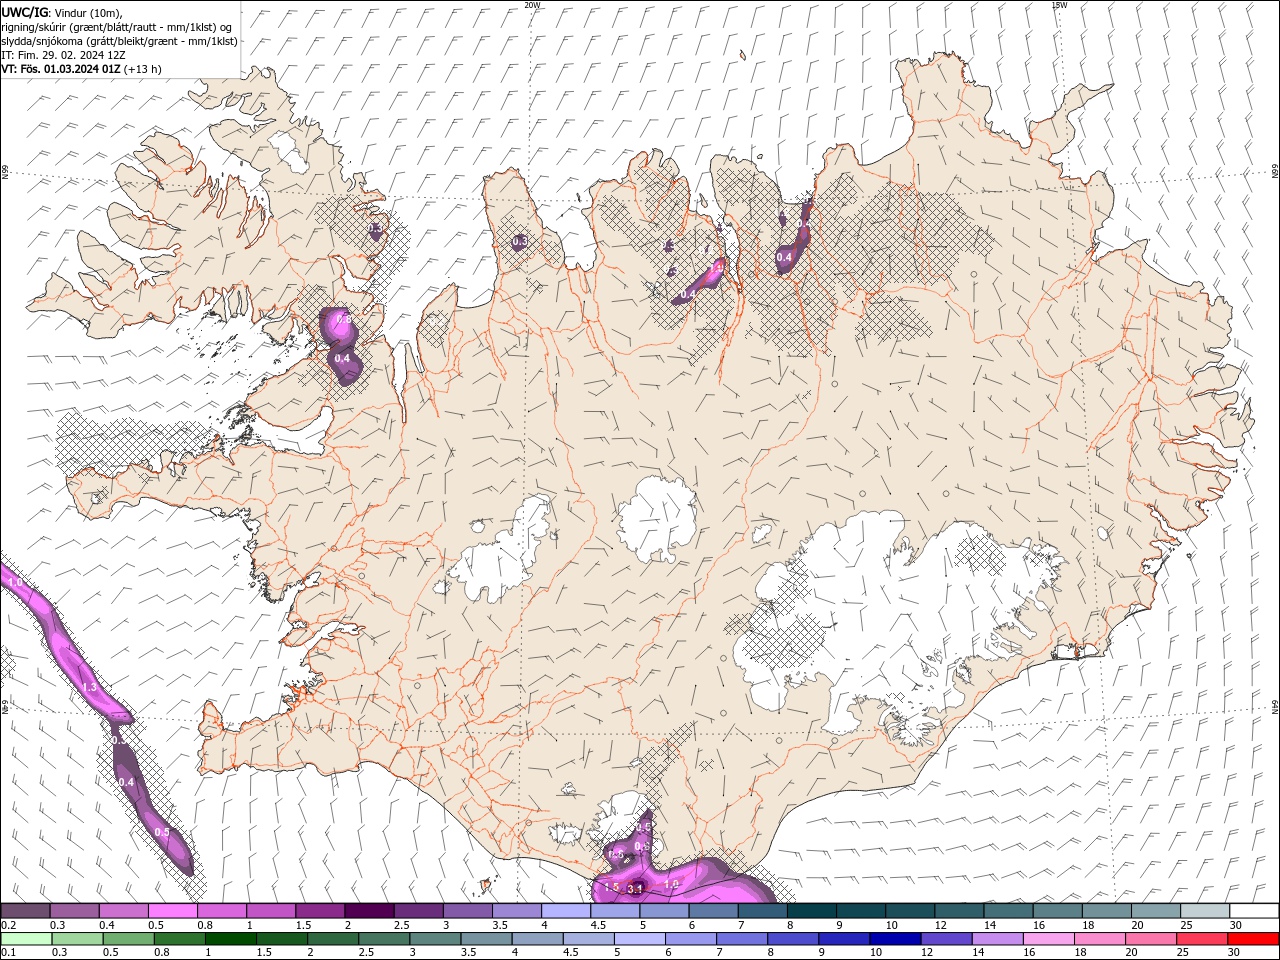Click the upper legend swatch between 2 and 2.5
The width and height of the screenshot is (1280, 960).
click(x=369, y=911)
